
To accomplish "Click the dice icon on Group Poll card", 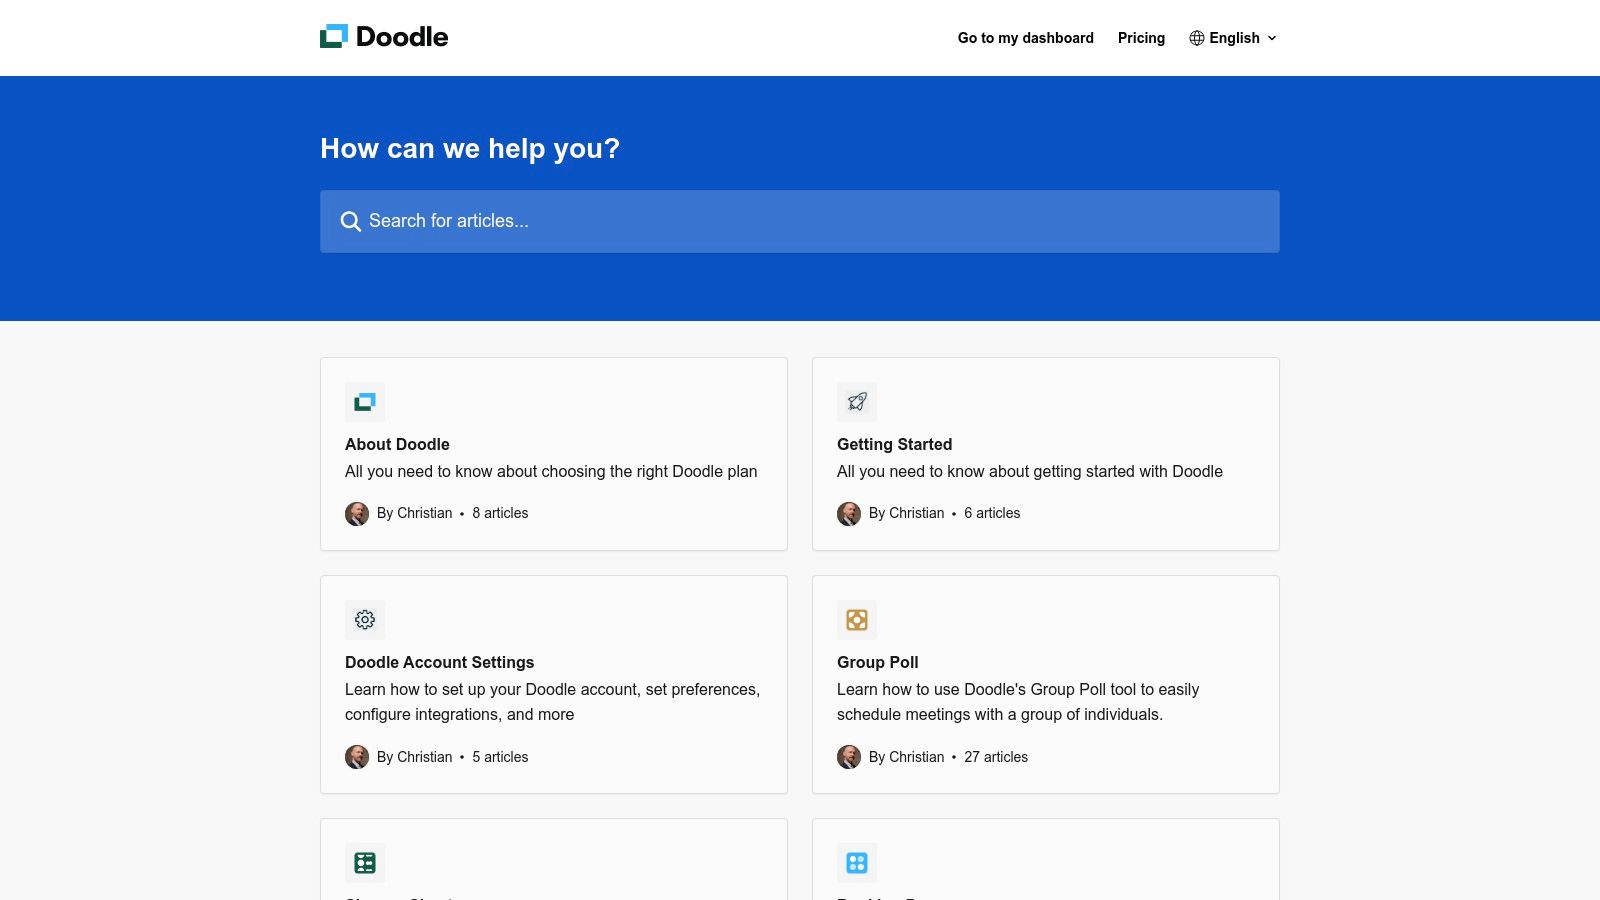I will (856, 619).
